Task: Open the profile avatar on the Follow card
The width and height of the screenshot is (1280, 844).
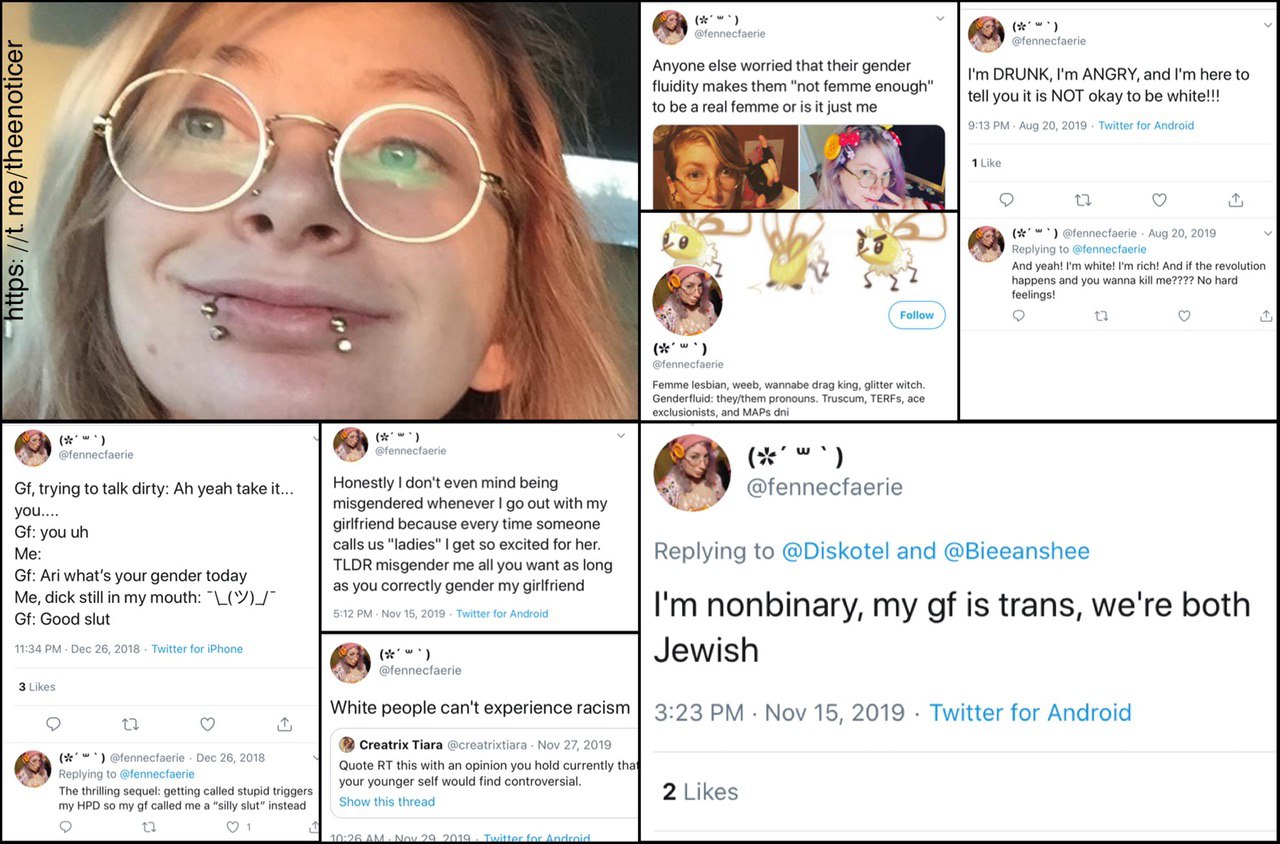Action: (687, 300)
